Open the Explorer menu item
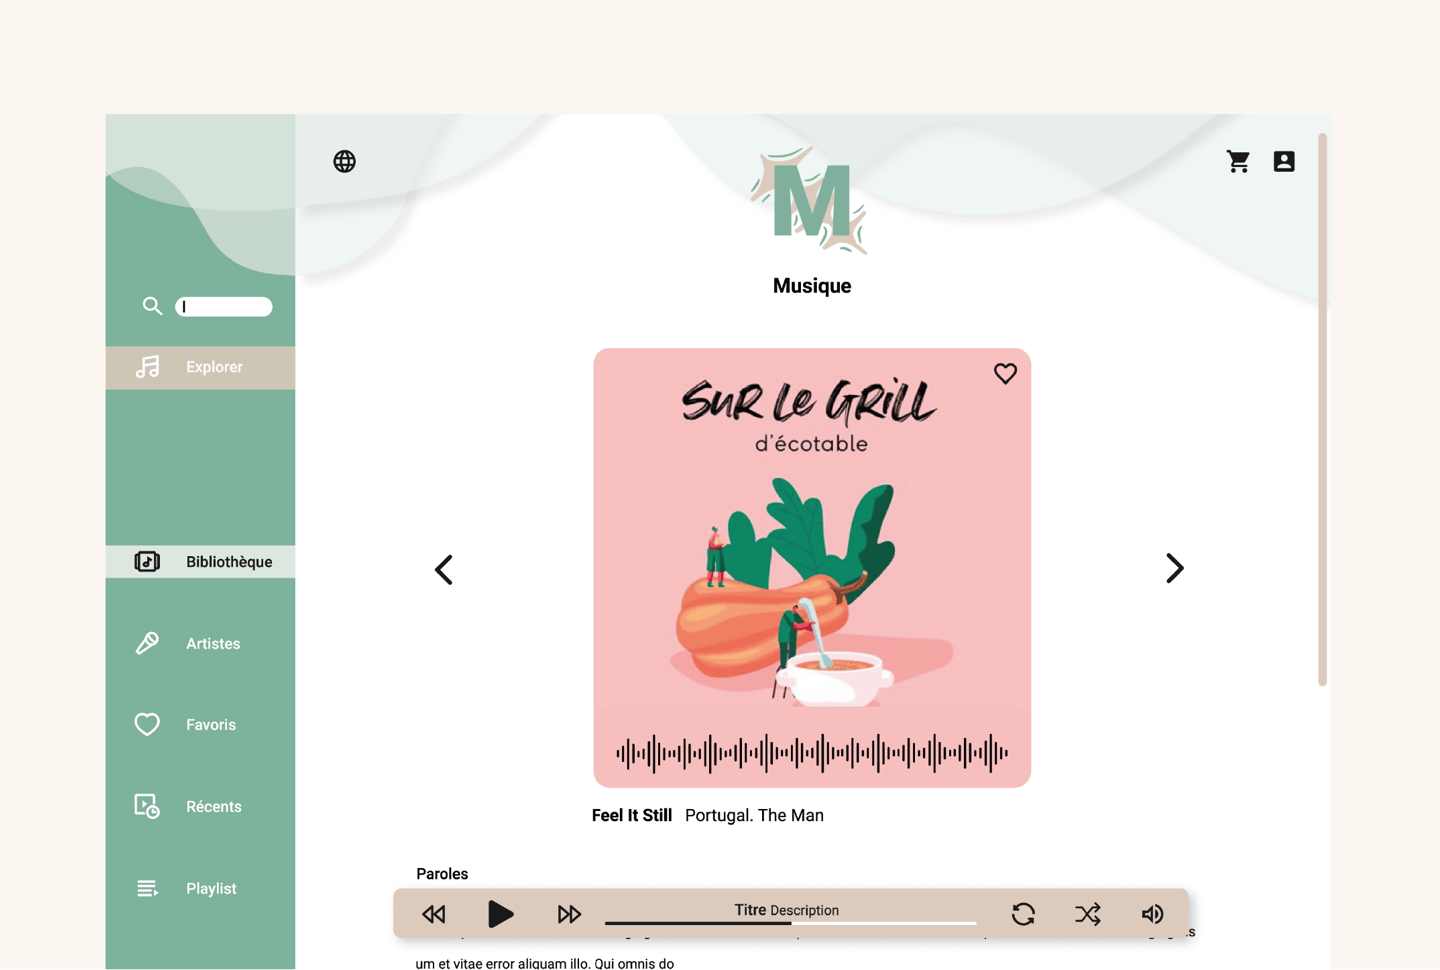 [200, 367]
